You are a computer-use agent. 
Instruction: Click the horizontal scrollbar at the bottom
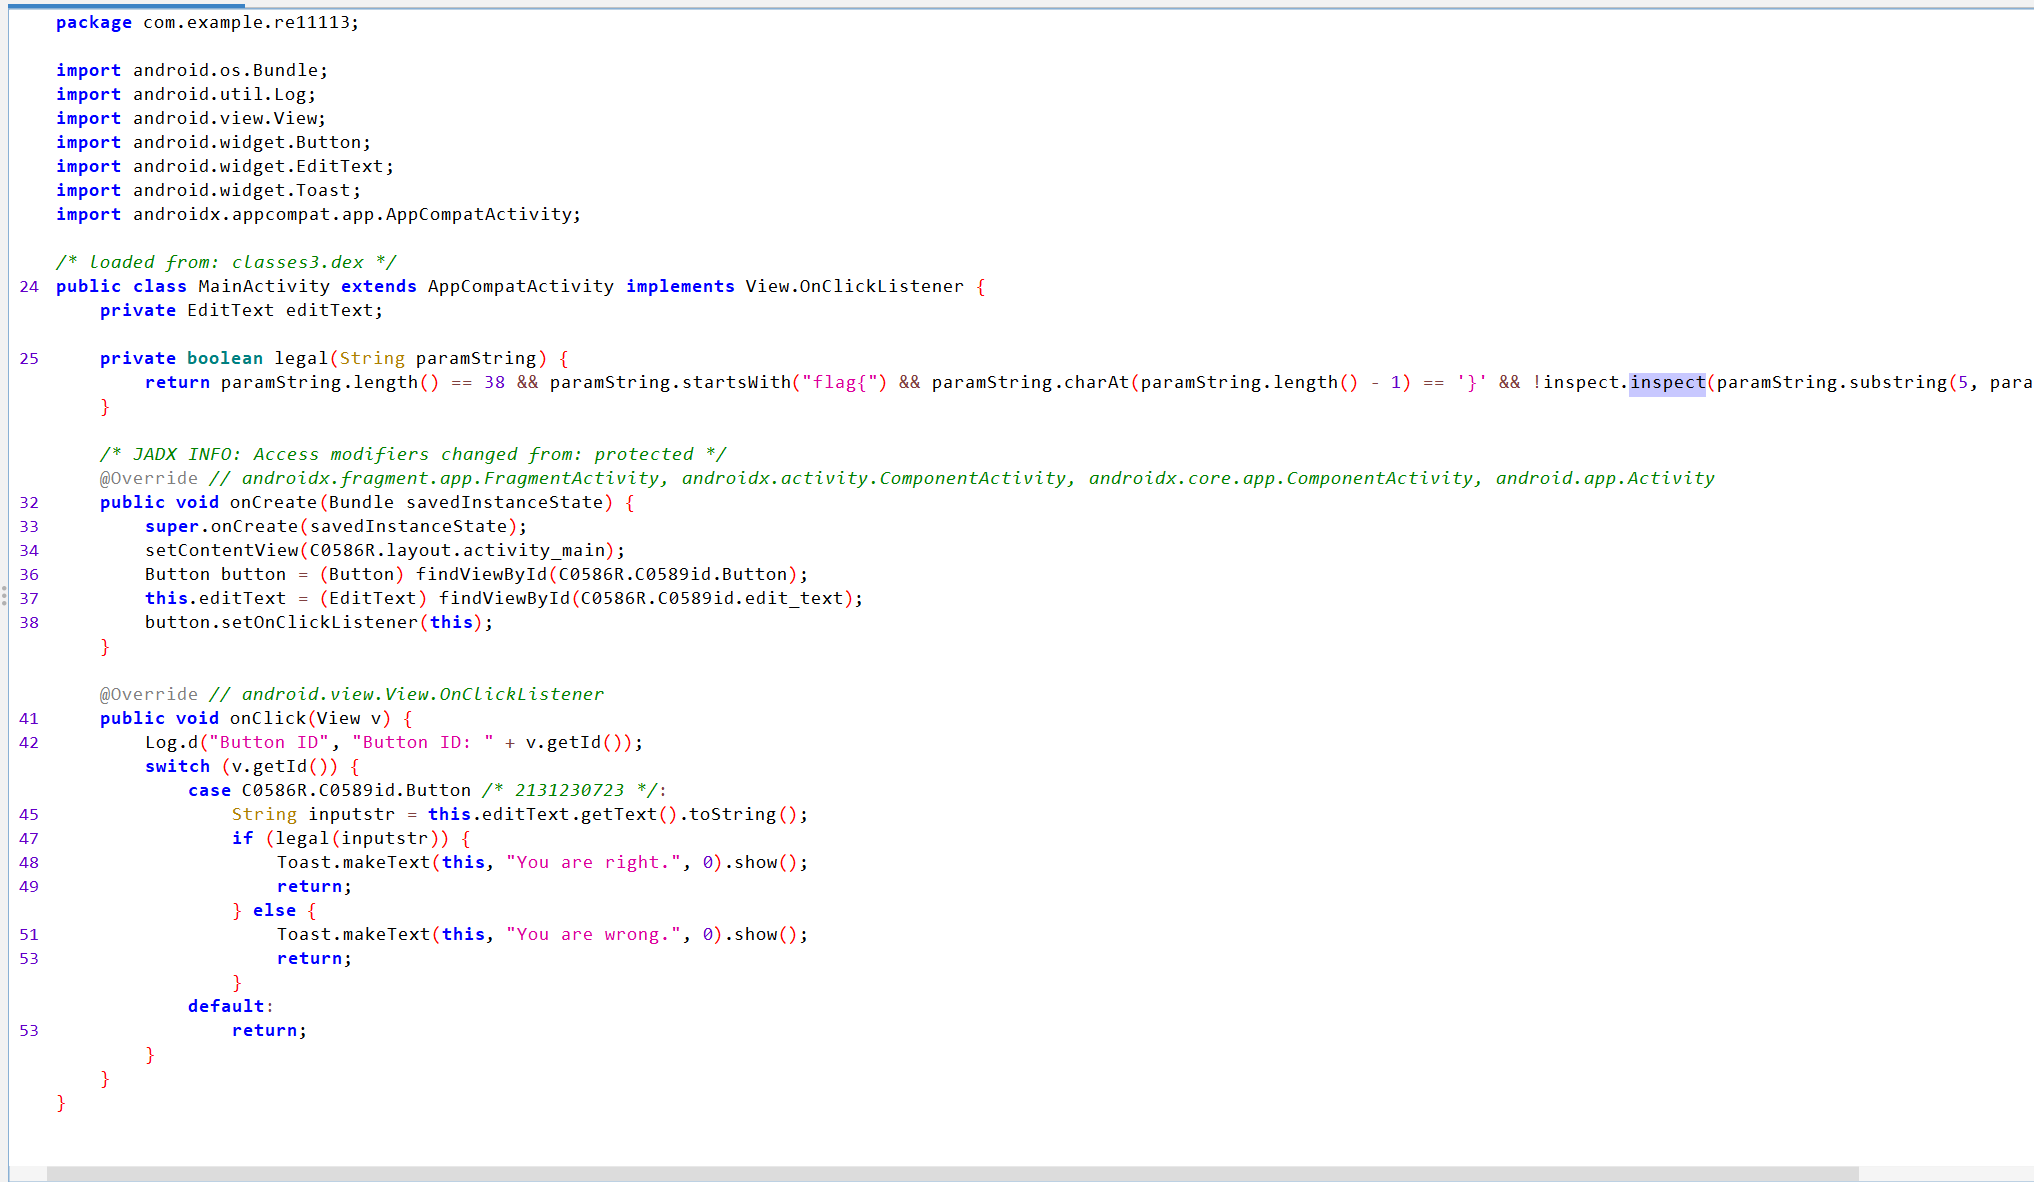pos(950,1173)
